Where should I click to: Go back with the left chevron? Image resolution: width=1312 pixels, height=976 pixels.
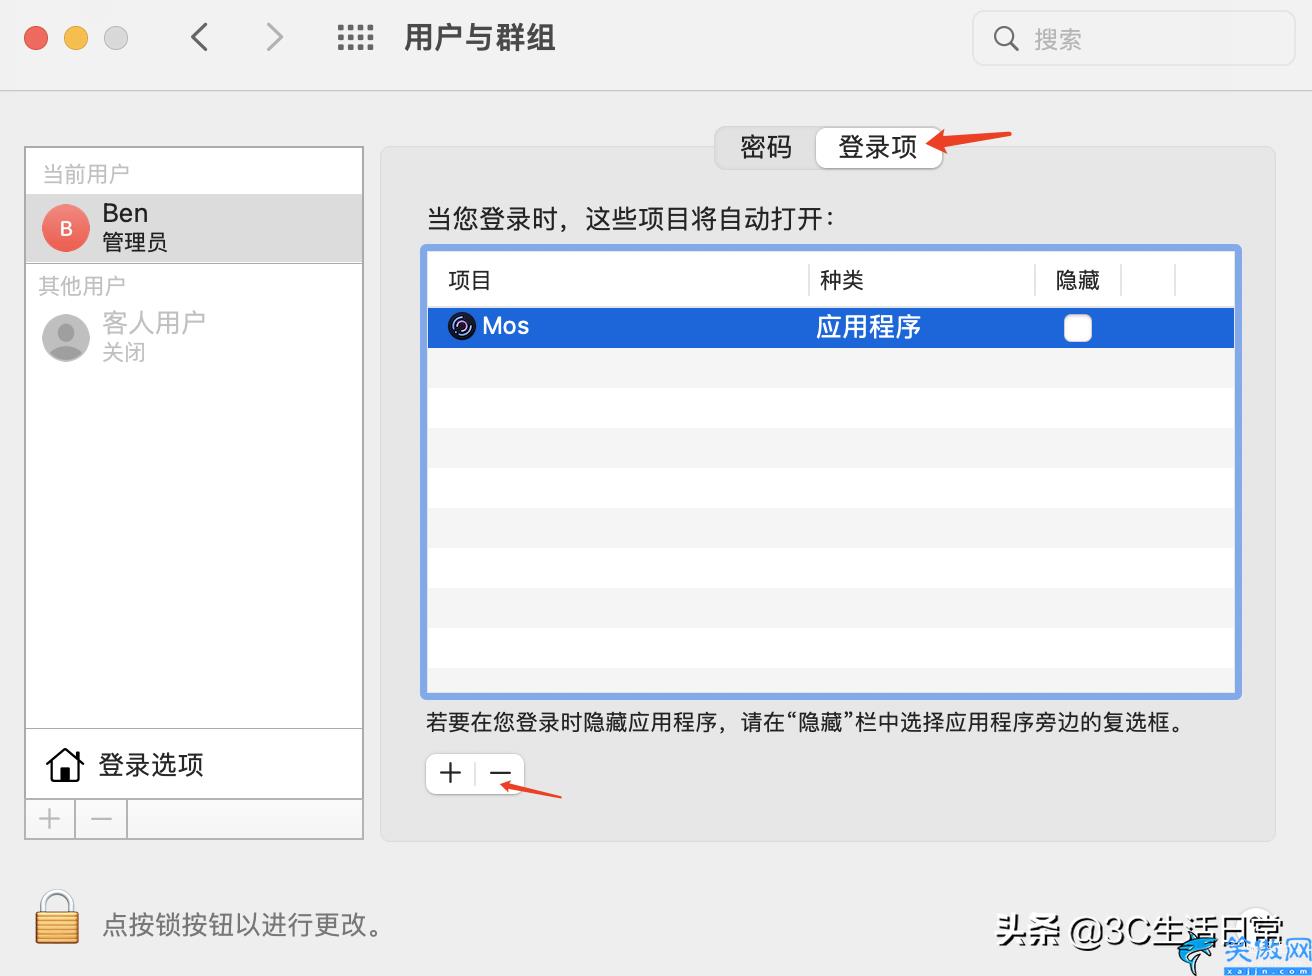coord(200,38)
